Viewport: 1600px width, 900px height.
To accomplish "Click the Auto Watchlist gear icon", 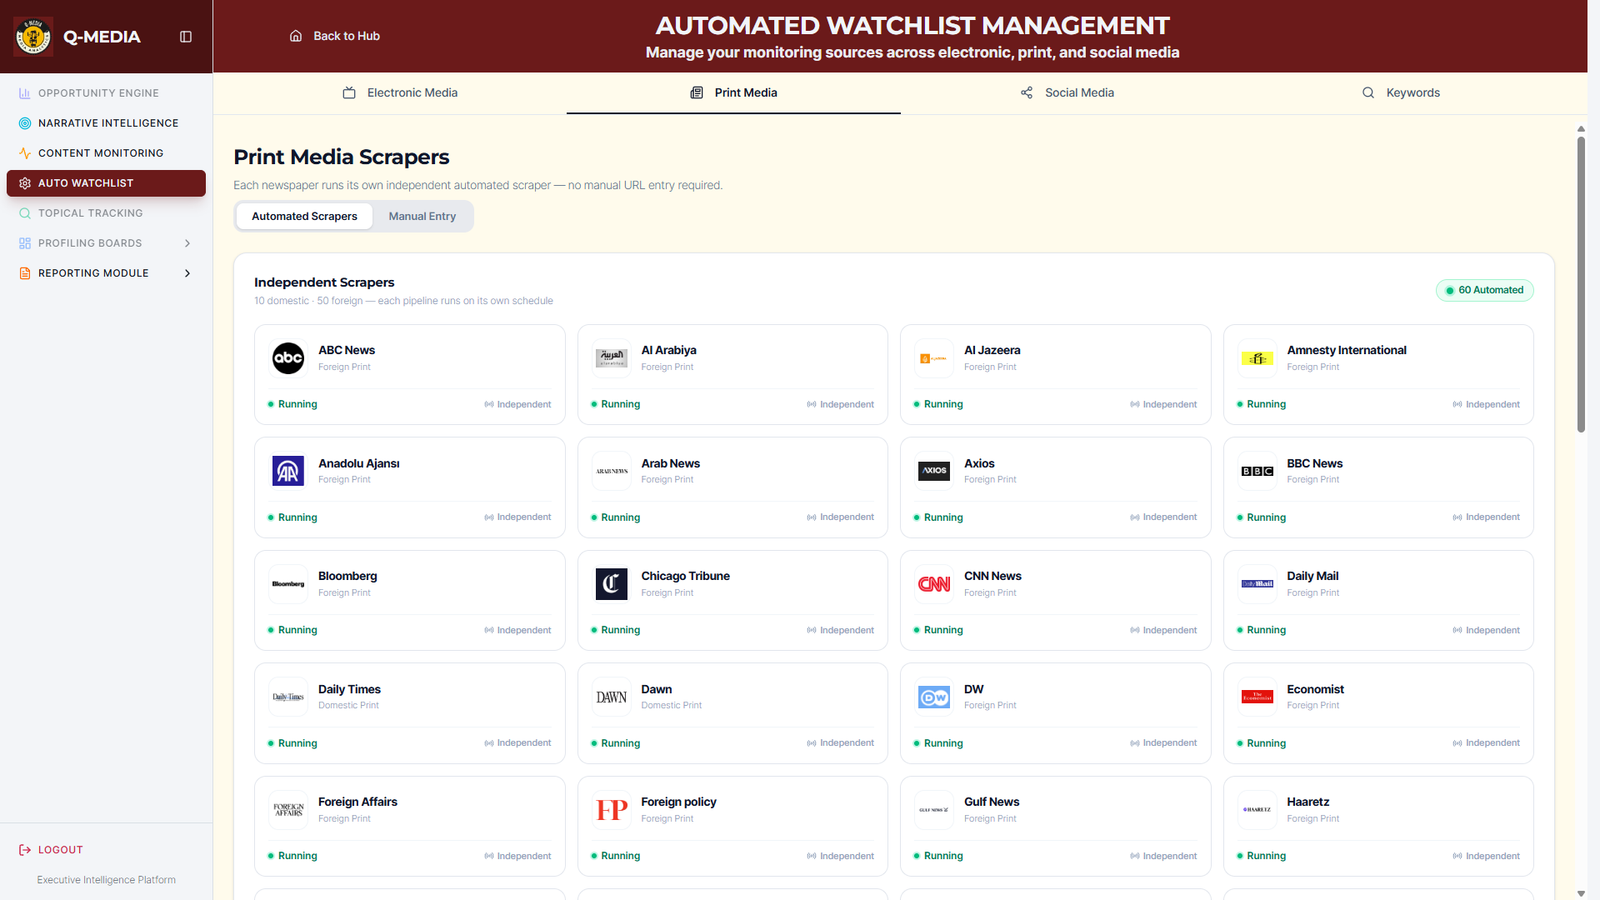I will pos(25,183).
